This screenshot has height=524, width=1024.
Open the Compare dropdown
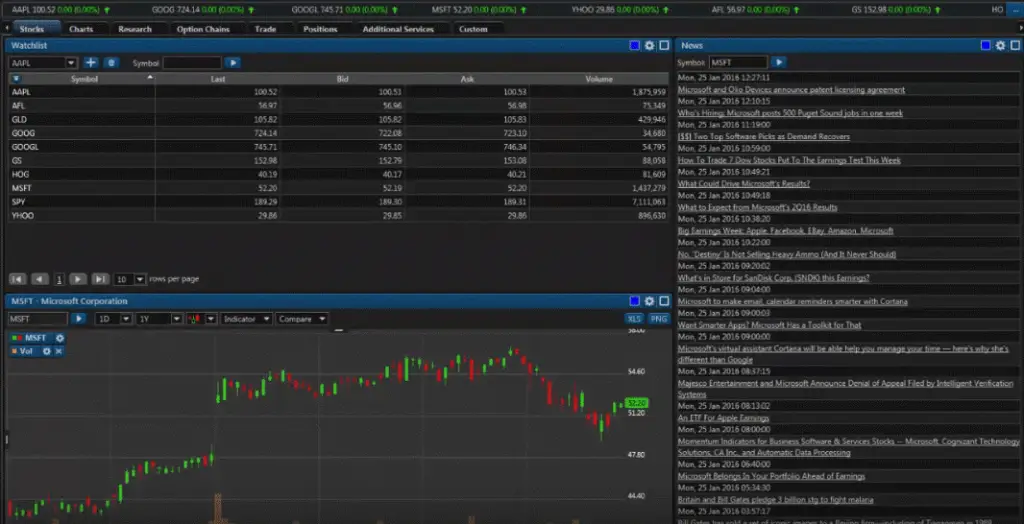(301, 319)
